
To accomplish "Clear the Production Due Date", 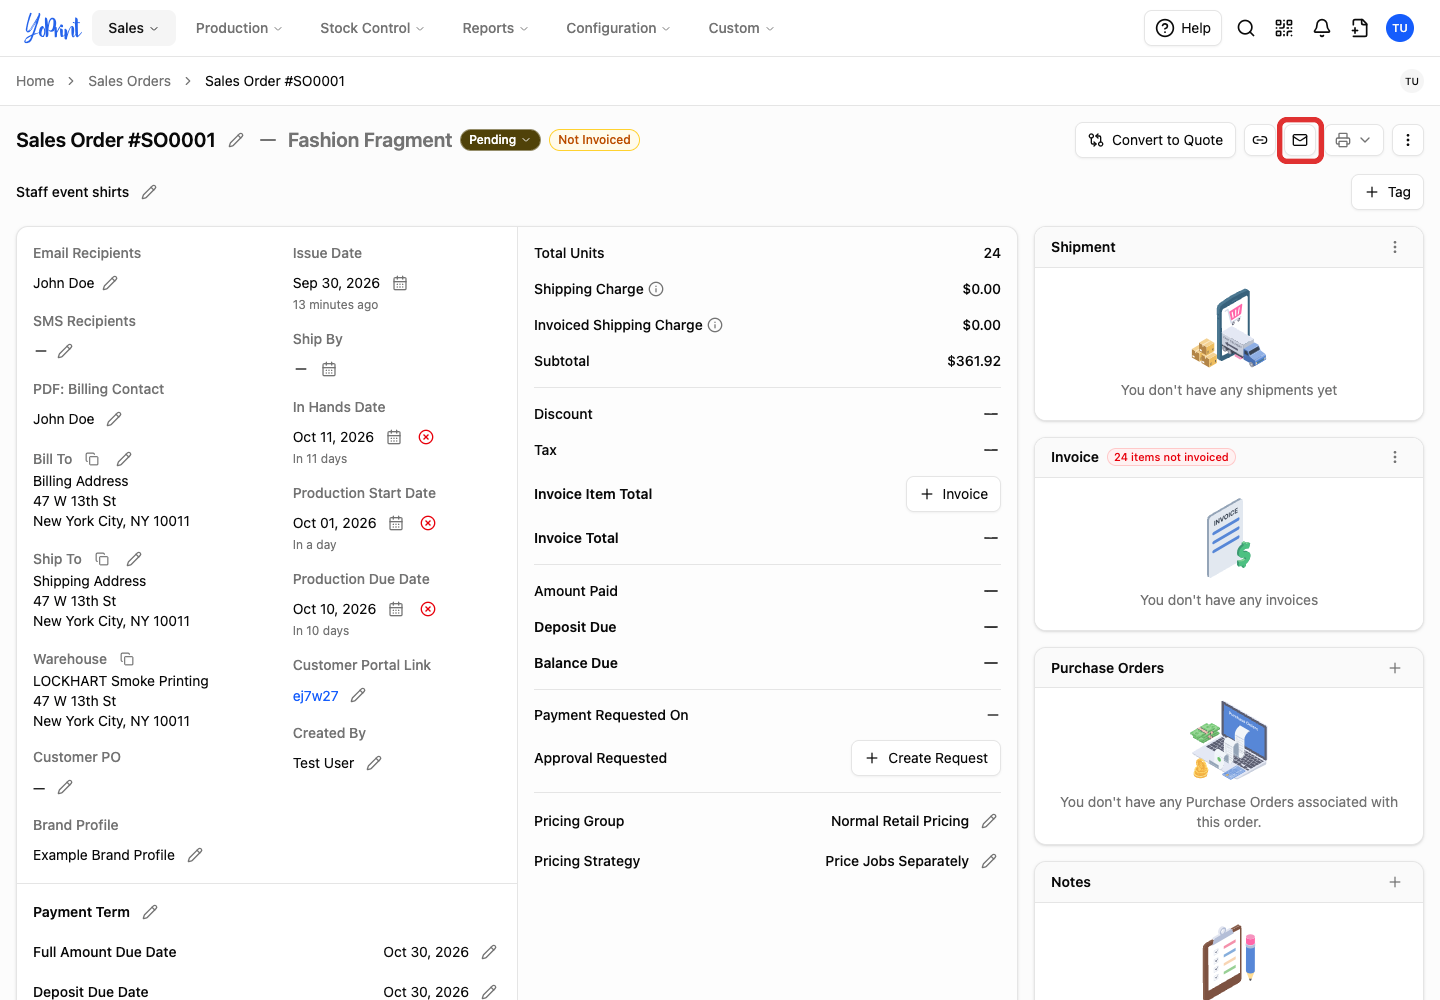I will (428, 609).
